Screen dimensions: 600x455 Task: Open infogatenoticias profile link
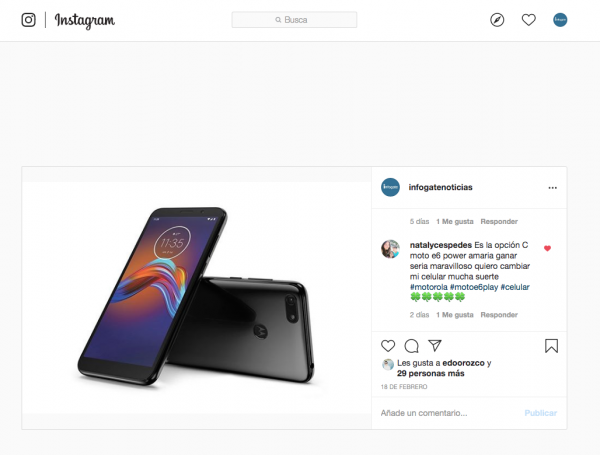pyautogui.click(x=440, y=187)
